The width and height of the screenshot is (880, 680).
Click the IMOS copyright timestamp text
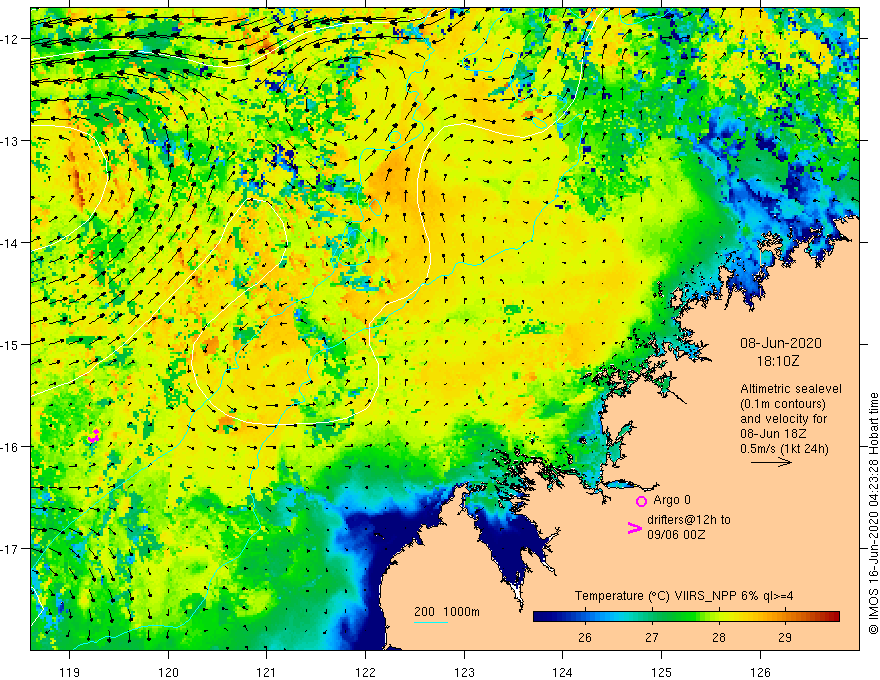[x=873, y=514]
